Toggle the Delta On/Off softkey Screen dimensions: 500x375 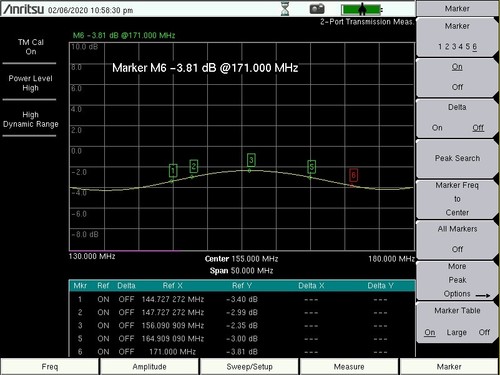pyautogui.click(x=457, y=118)
